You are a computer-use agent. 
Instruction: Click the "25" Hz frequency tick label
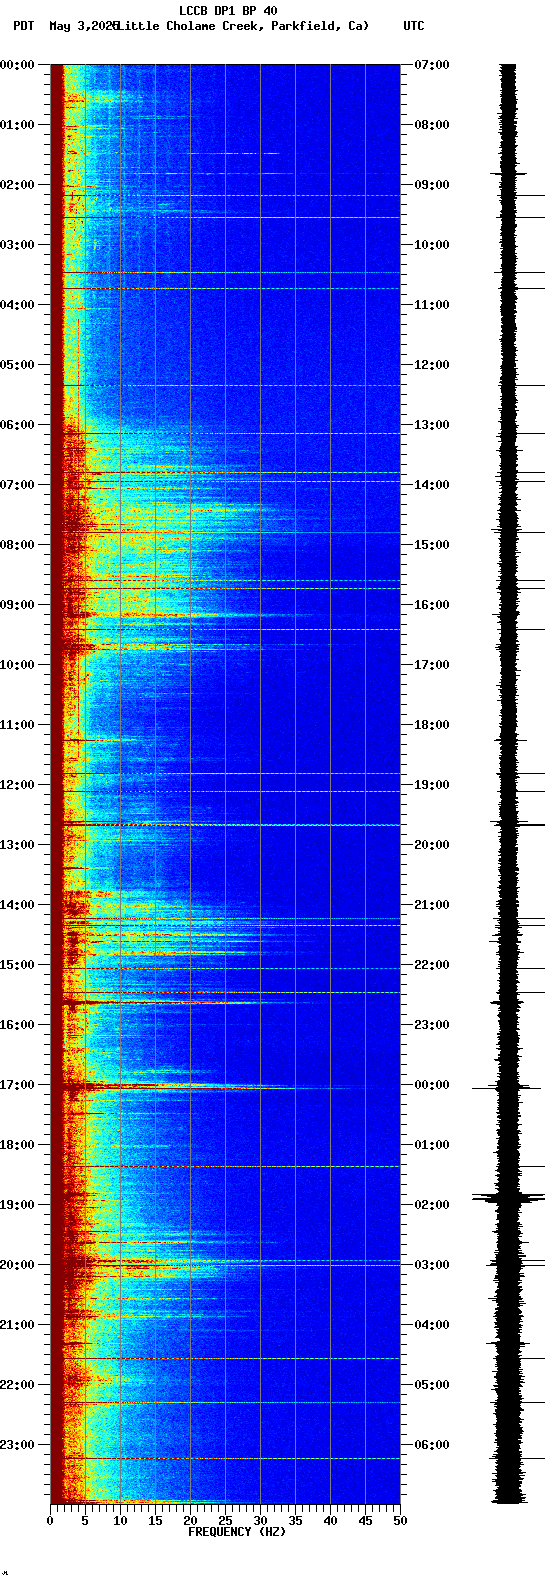pyautogui.click(x=225, y=1521)
